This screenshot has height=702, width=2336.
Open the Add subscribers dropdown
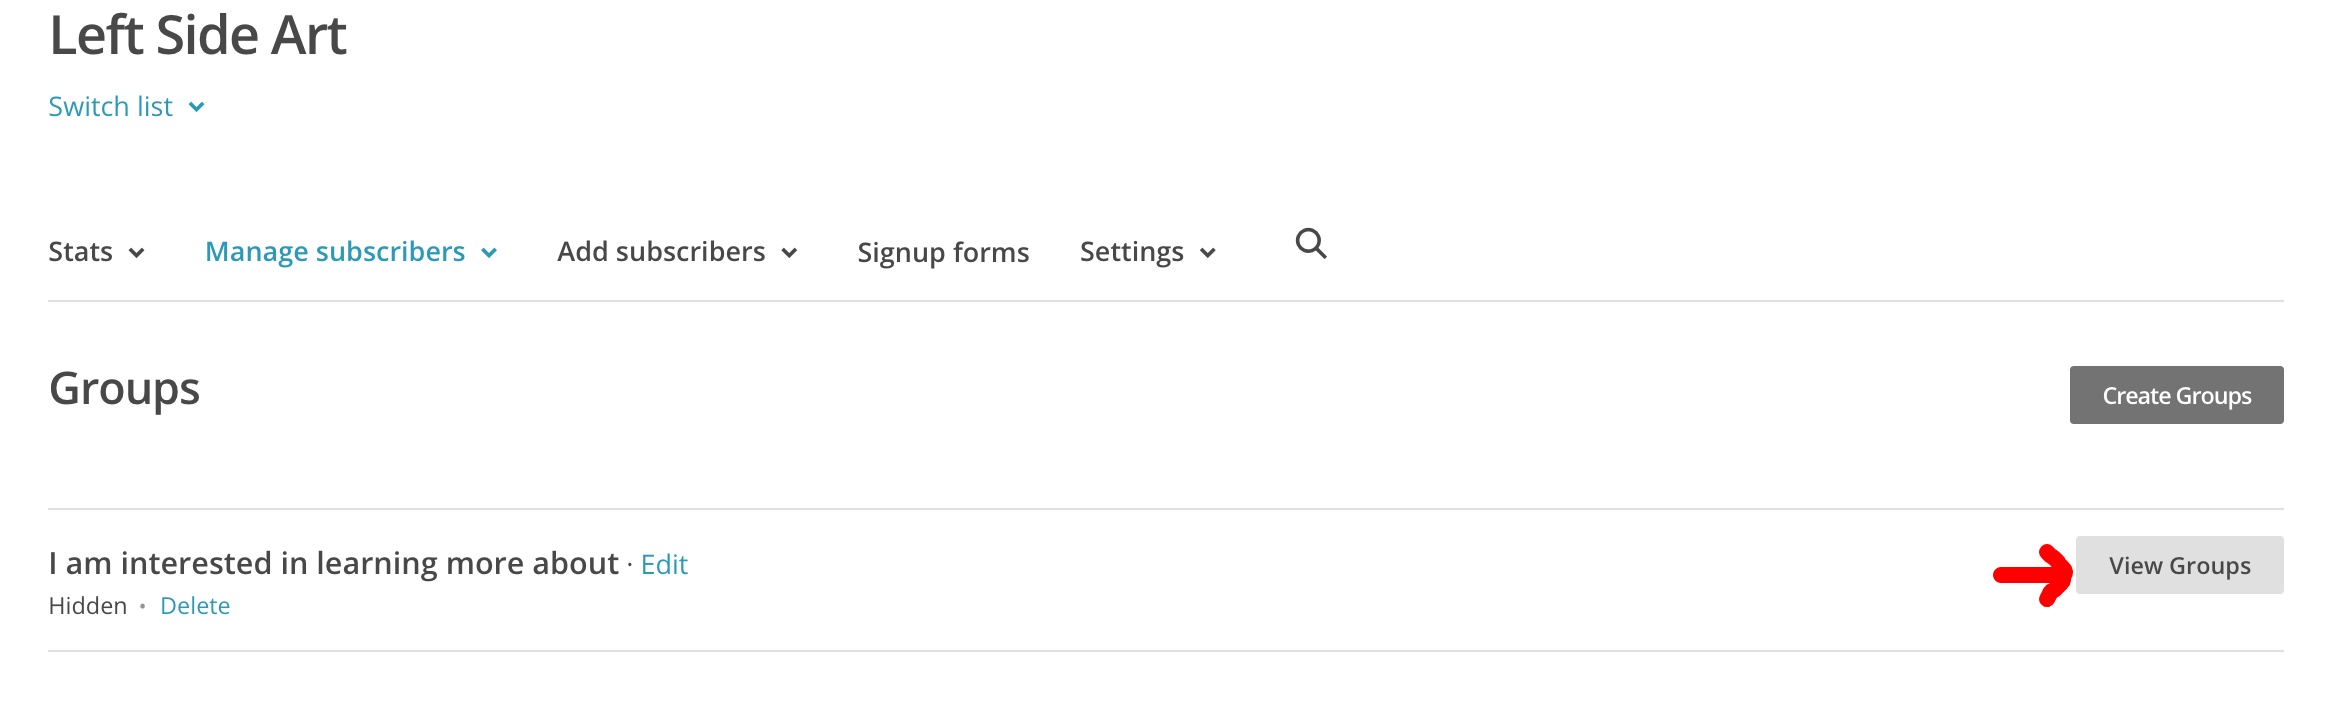pyautogui.click(x=677, y=252)
